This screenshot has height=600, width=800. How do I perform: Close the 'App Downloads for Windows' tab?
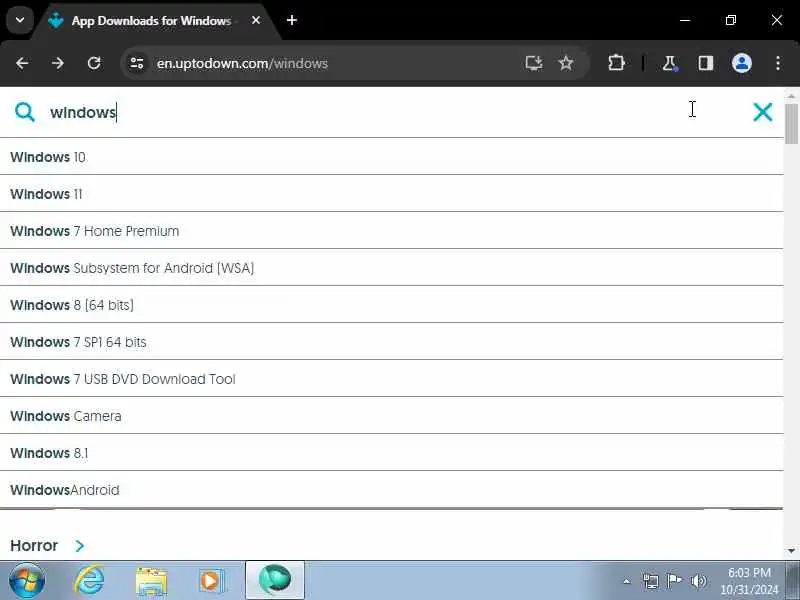(256, 20)
